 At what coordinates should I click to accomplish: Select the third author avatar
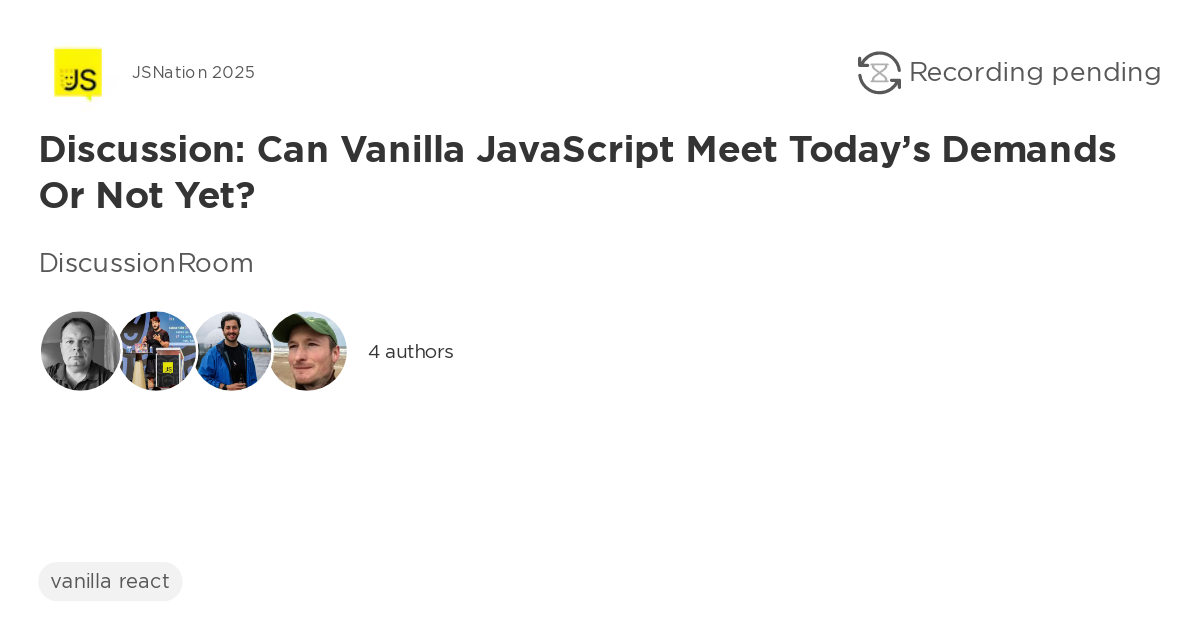pos(233,351)
